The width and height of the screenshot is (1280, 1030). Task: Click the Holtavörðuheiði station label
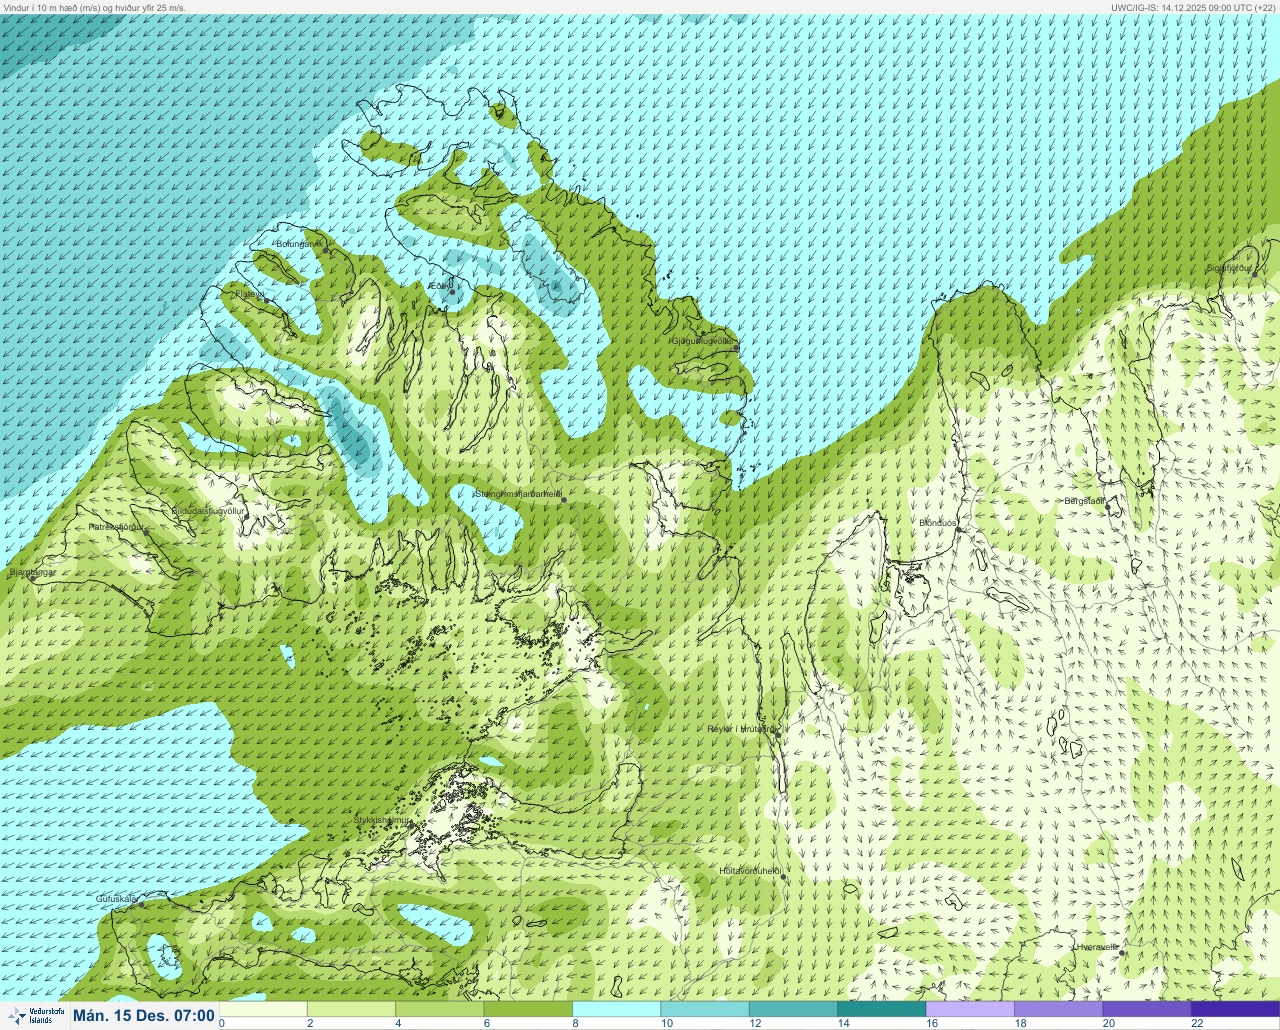tap(749, 871)
